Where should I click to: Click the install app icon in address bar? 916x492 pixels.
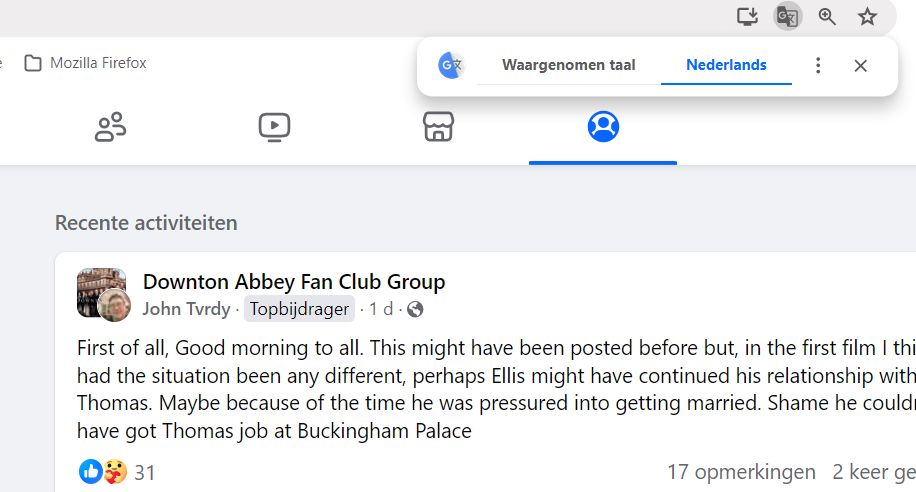coord(747,16)
